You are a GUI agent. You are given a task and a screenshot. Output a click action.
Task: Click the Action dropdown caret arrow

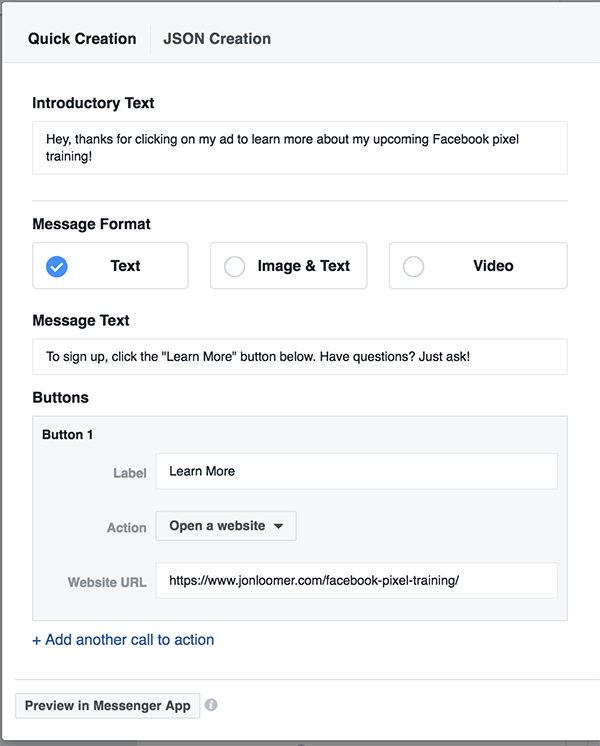(278, 526)
